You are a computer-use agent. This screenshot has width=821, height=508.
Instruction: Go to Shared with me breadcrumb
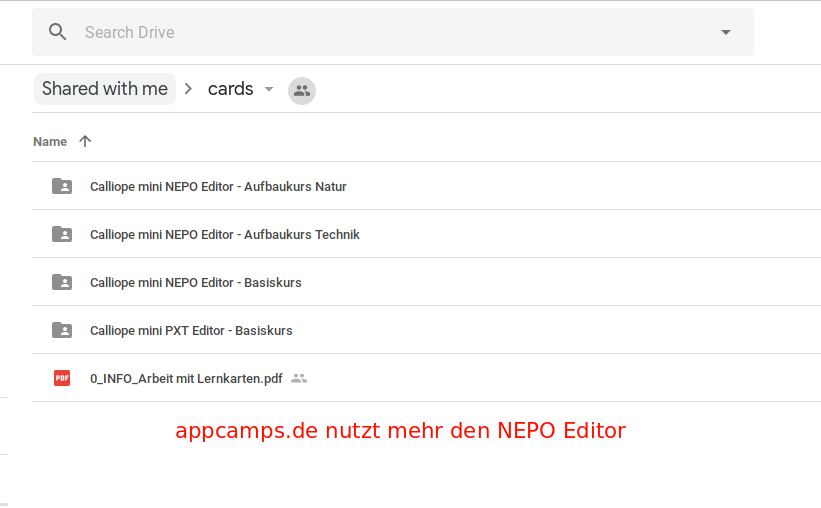click(x=105, y=89)
